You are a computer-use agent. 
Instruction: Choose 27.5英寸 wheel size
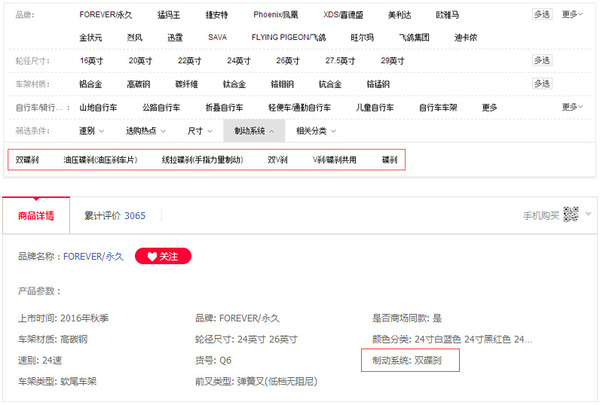pyautogui.click(x=340, y=60)
